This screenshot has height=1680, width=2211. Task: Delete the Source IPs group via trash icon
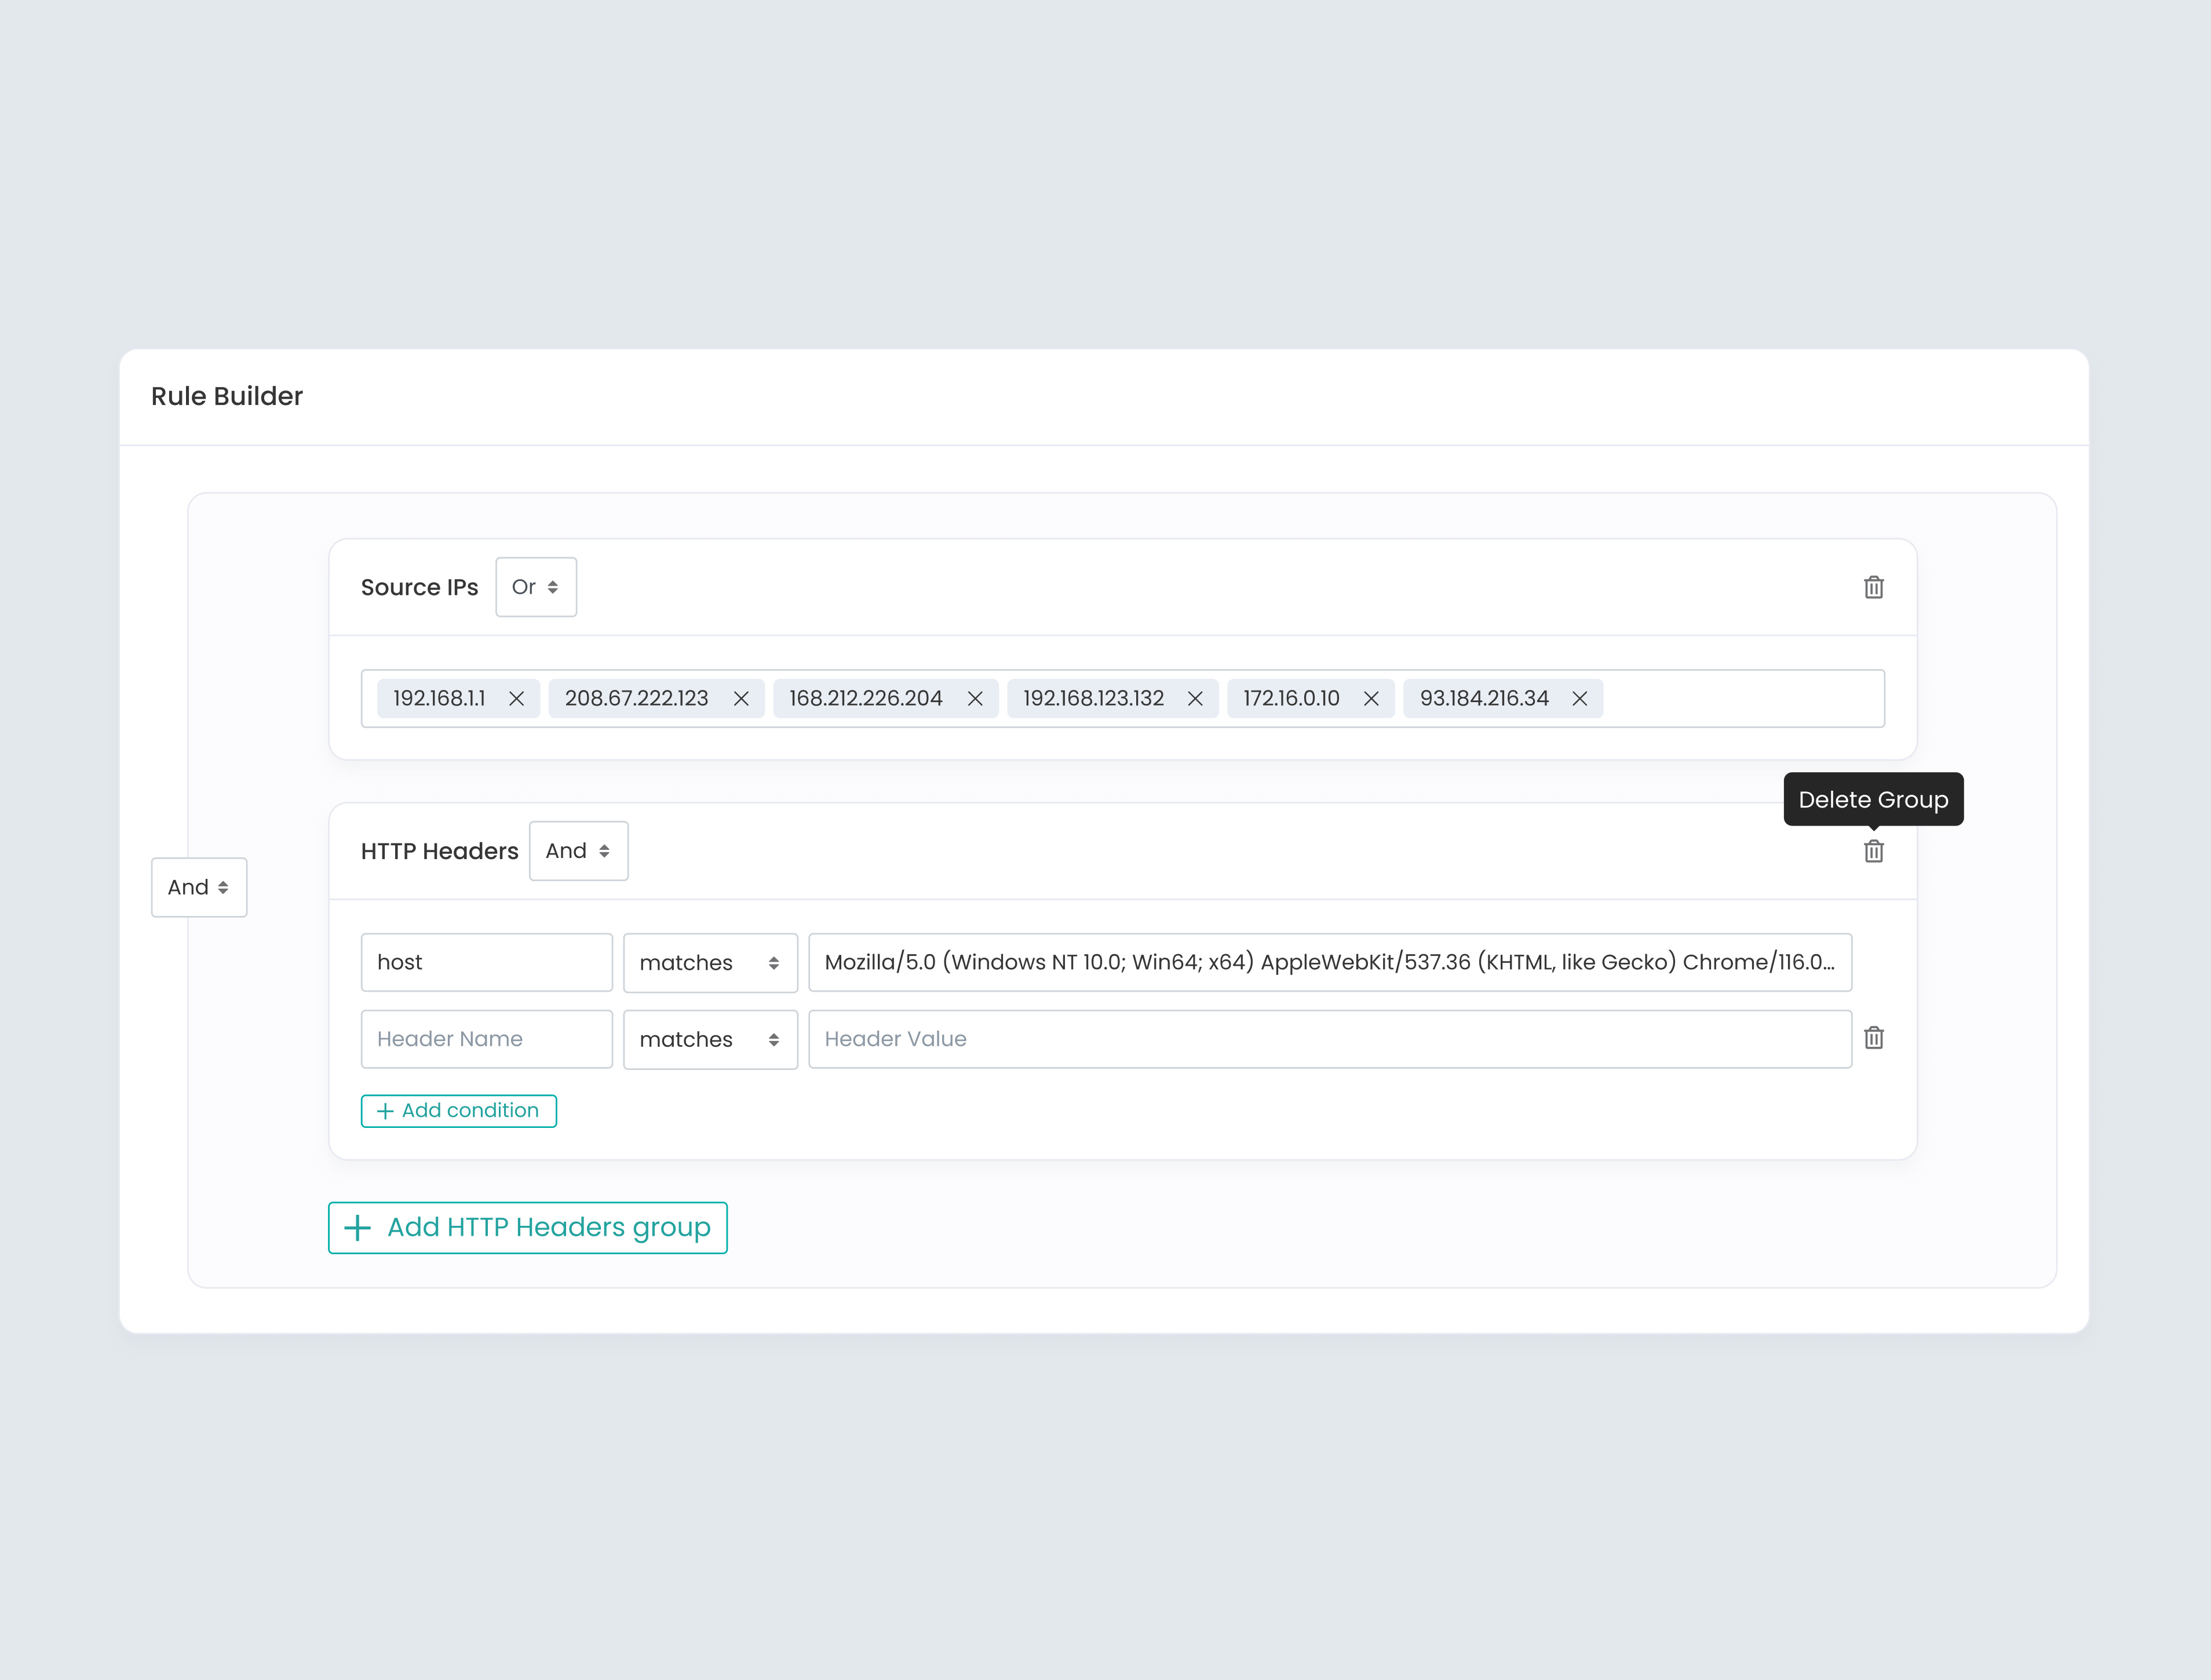tap(1874, 587)
